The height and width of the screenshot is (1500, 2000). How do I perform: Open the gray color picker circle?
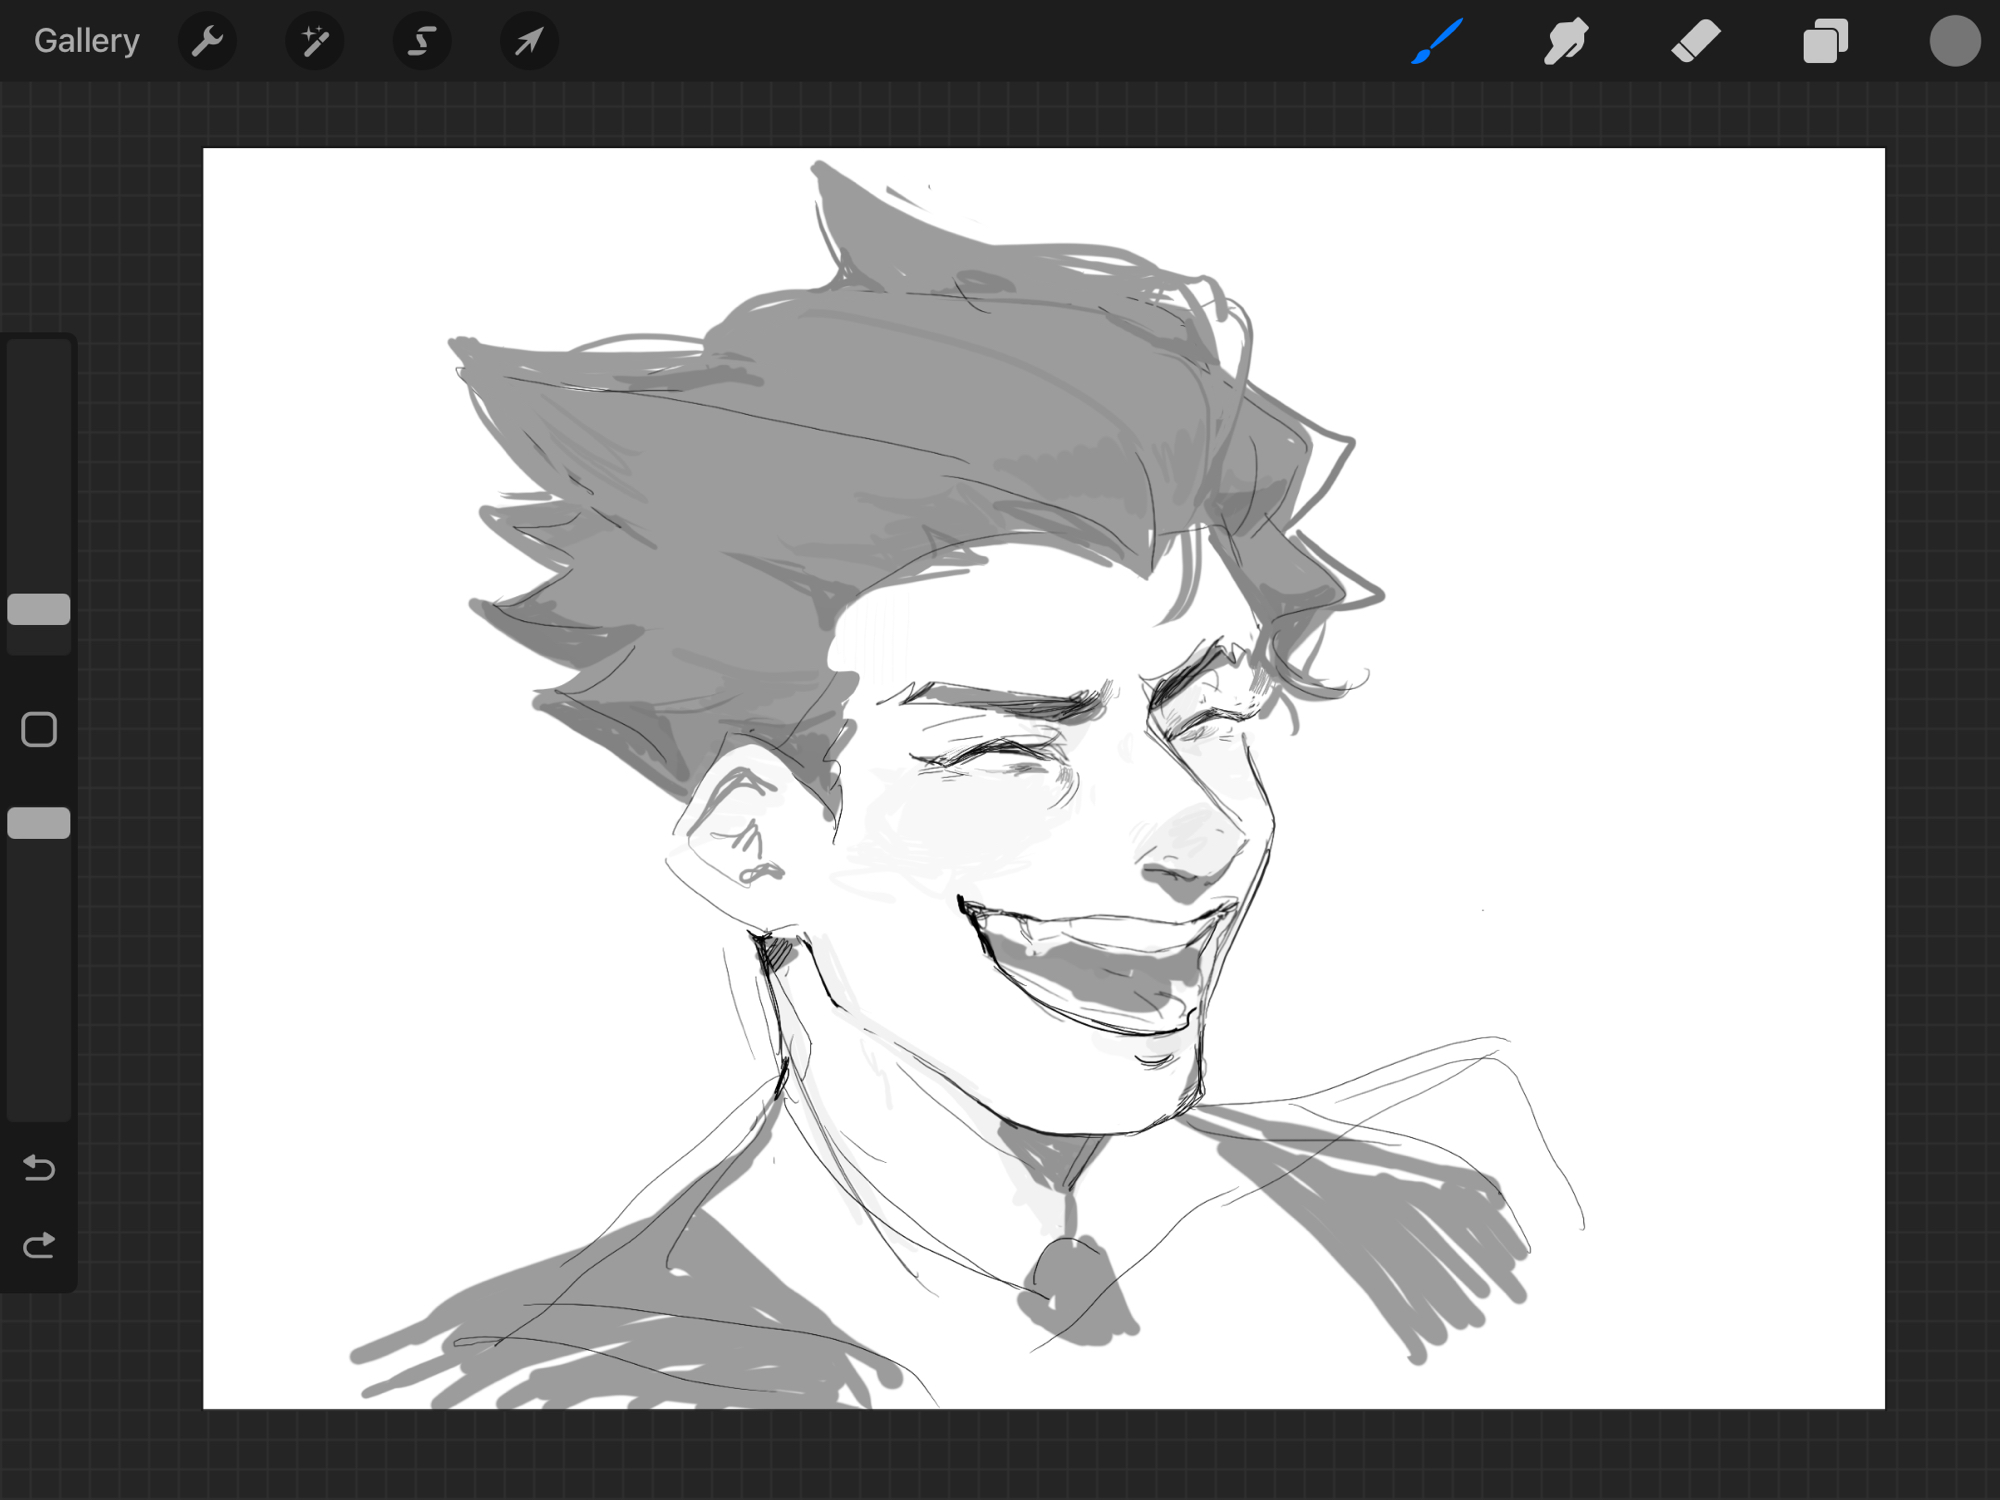tap(1954, 41)
